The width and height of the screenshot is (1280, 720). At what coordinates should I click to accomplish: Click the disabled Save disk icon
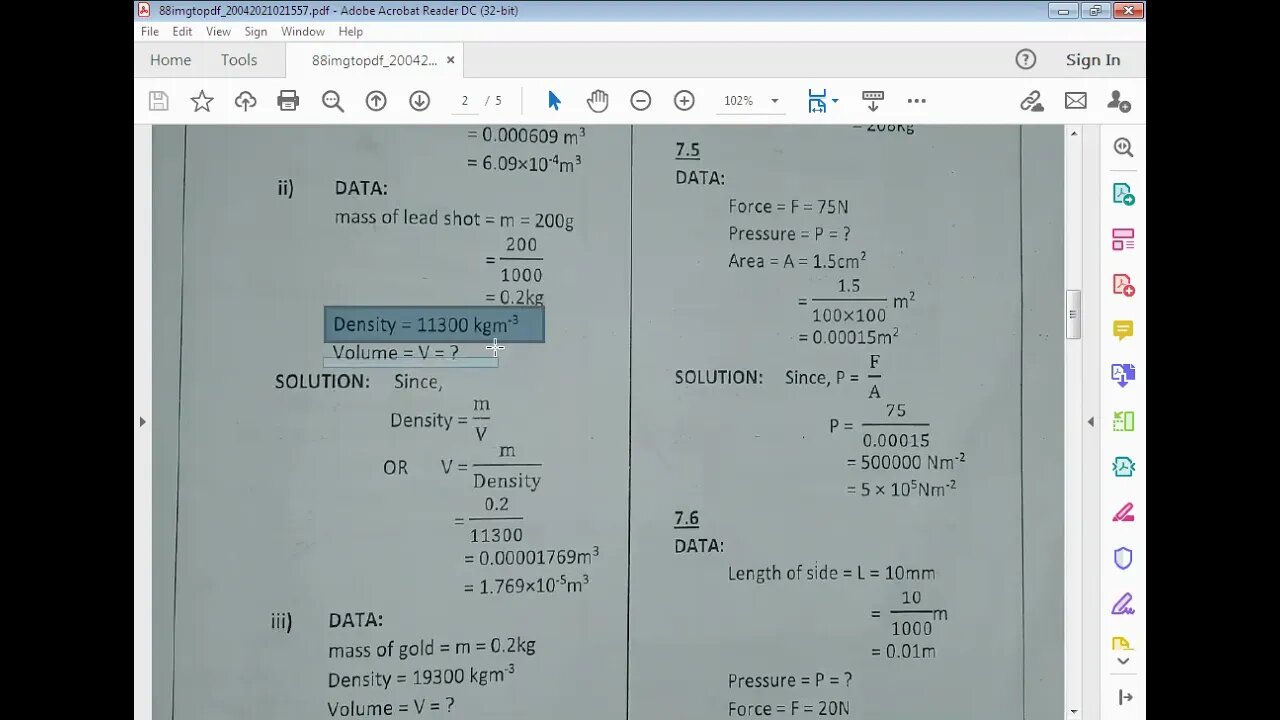click(158, 101)
